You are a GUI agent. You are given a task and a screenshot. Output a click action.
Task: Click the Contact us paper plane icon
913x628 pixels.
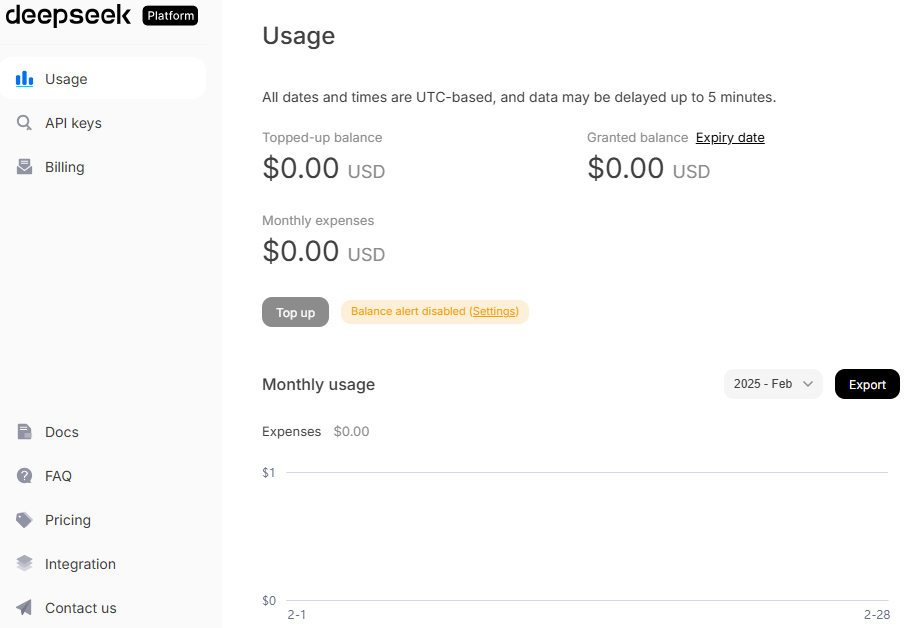[x=25, y=608]
